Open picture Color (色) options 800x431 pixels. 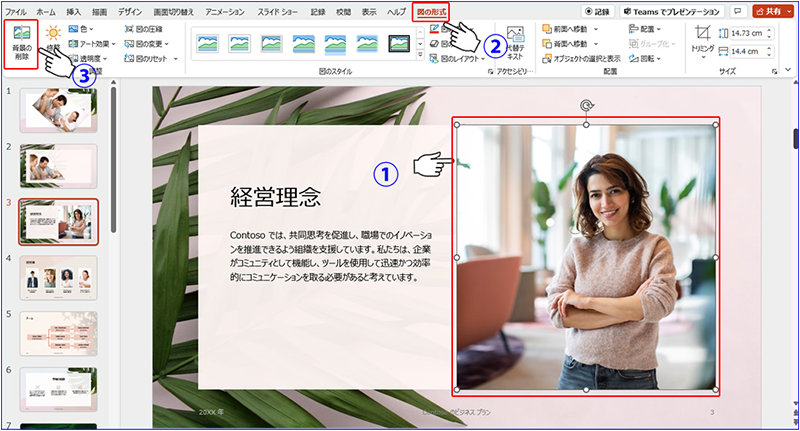coord(81,29)
